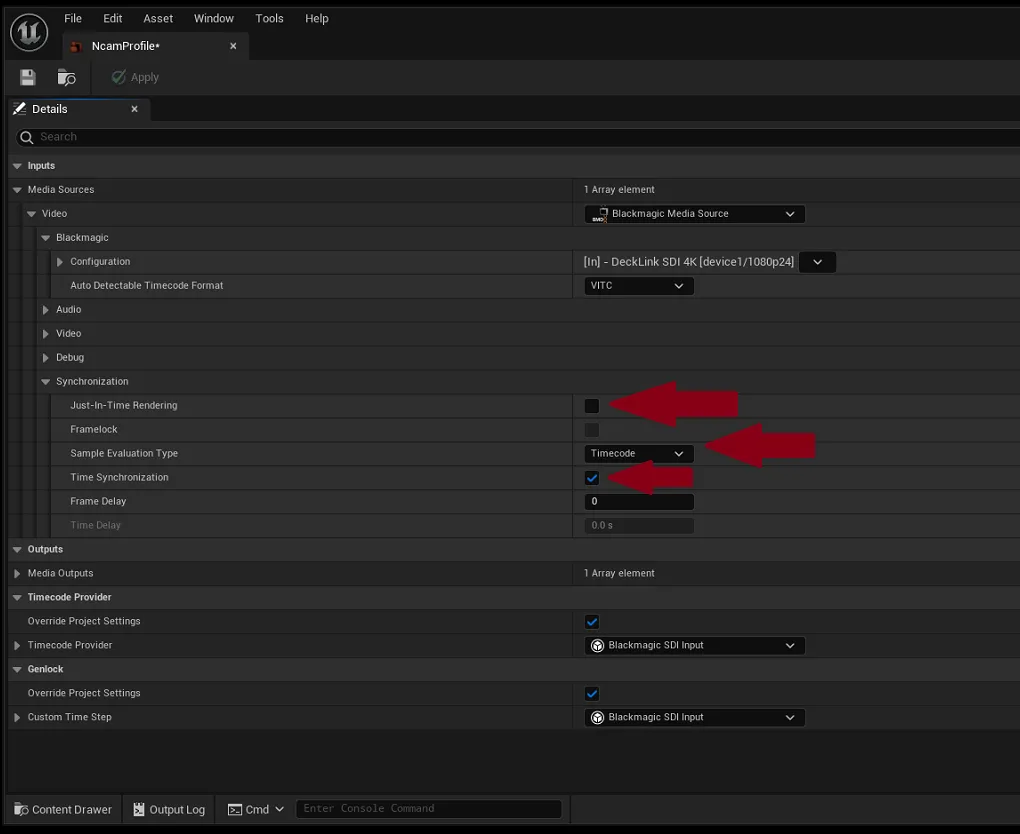Collapse the Timecode Provider section
1020x834 pixels.
[x=18, y=598]
